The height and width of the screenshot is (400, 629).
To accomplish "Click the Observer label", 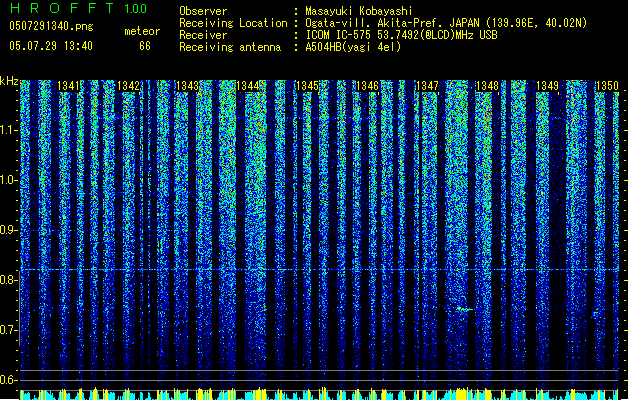I will [x=203, y=11].
